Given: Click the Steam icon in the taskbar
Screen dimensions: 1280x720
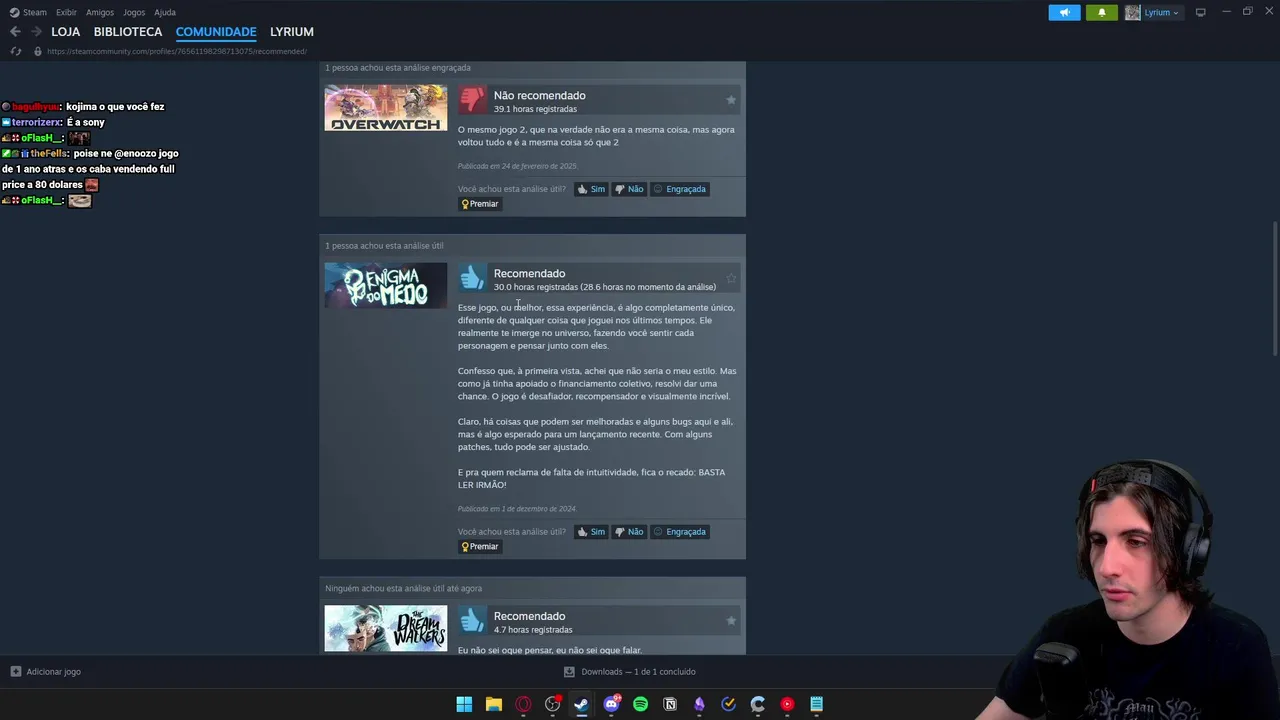Looking at the screenshot, I should pyautogui.click(x=581, y=704).
